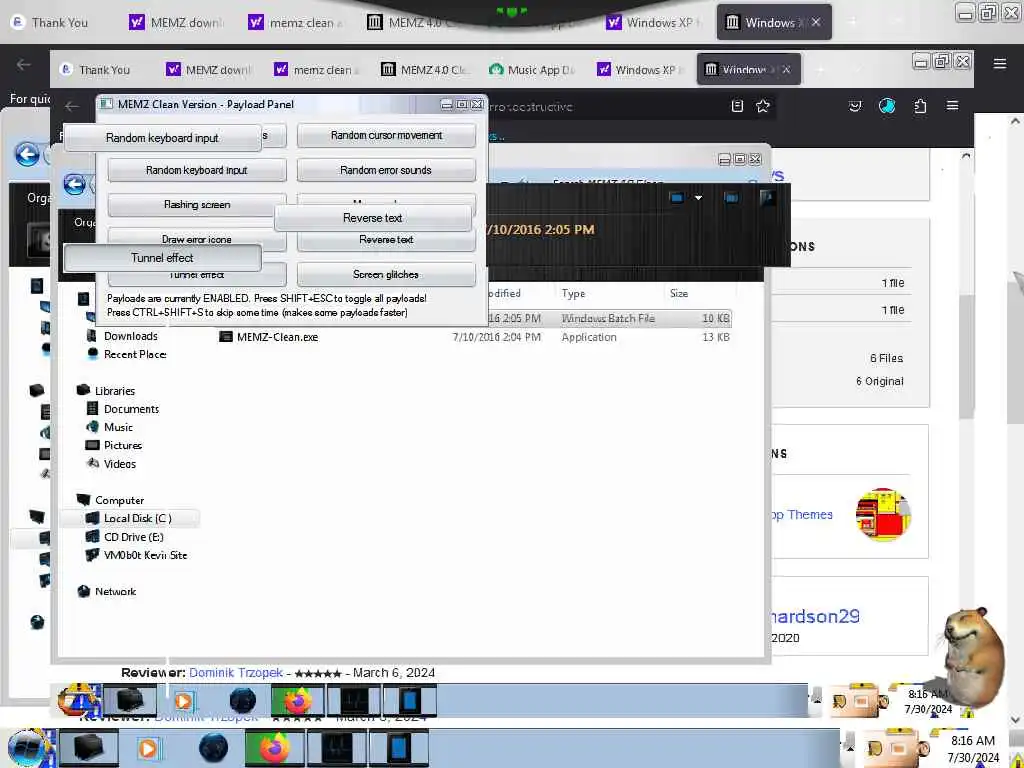
Task: Sort by the Size column header
Action: (x=679, y=294)
